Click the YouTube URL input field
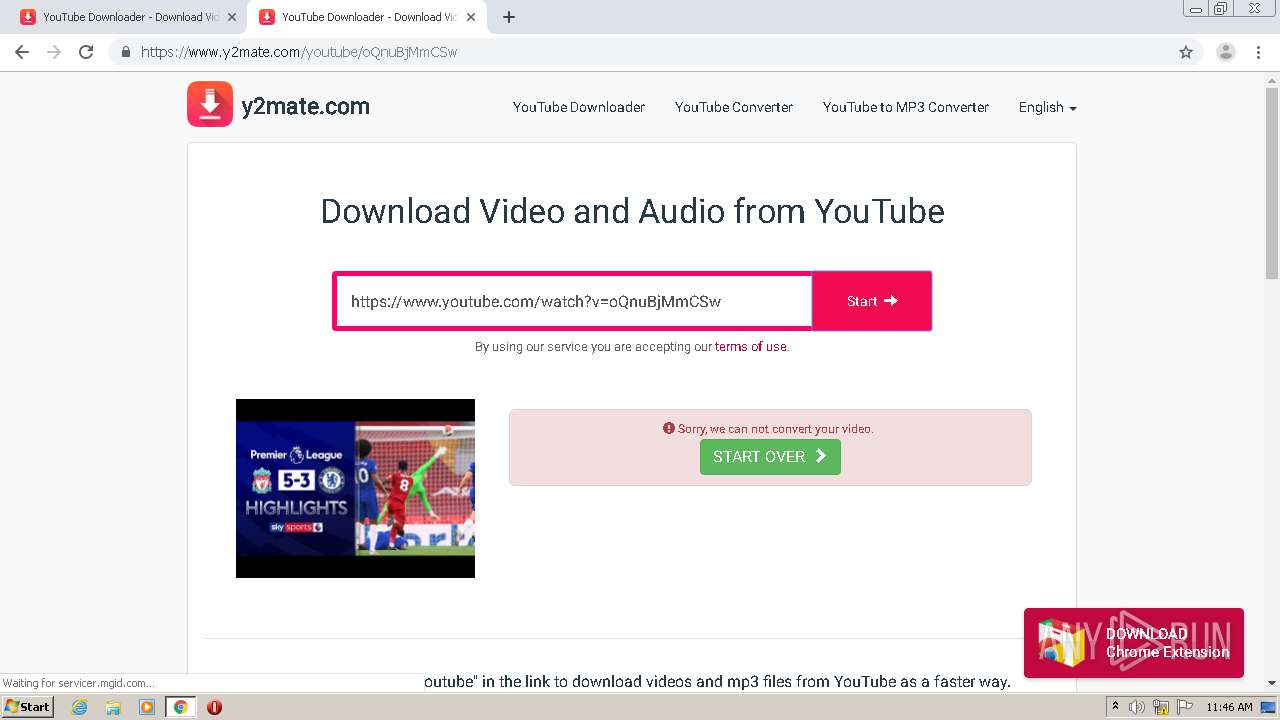The height and width of the screenshot is (720, 1280). point(573,301)
